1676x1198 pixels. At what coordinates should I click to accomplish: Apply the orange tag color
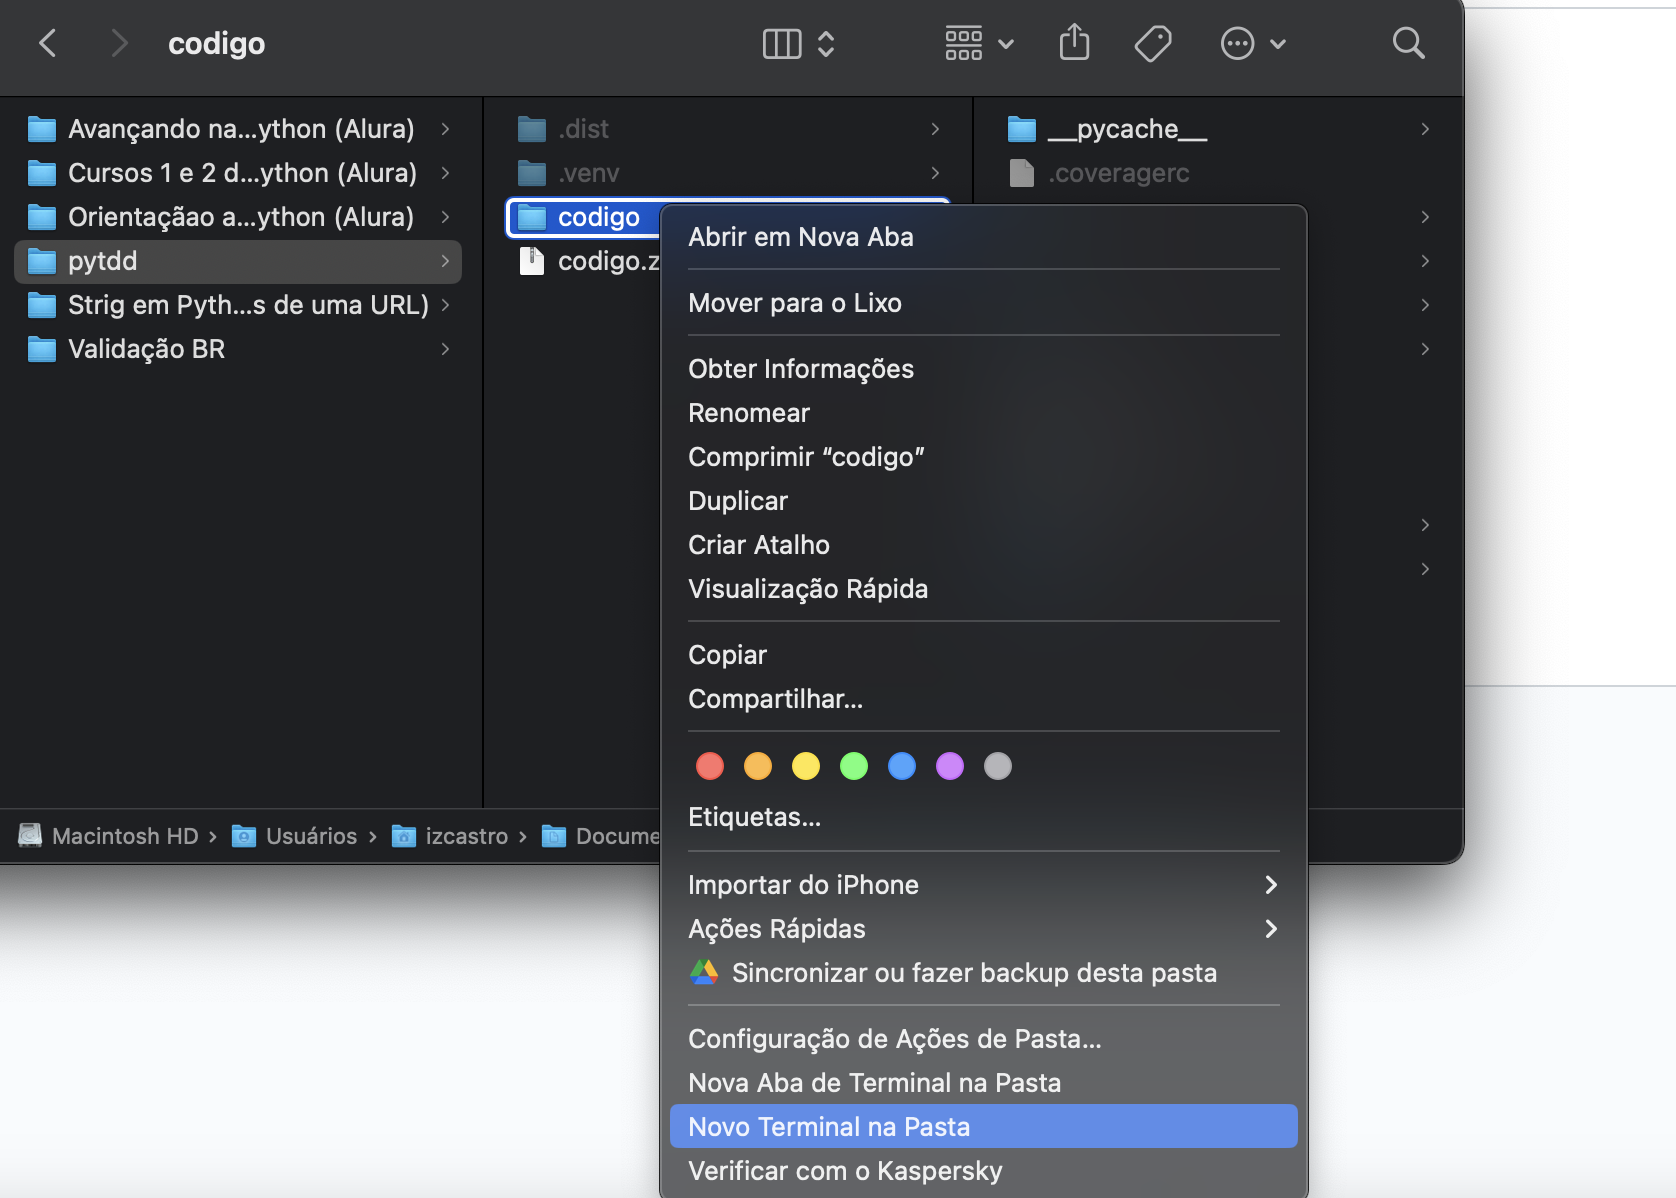pos(758,766)
